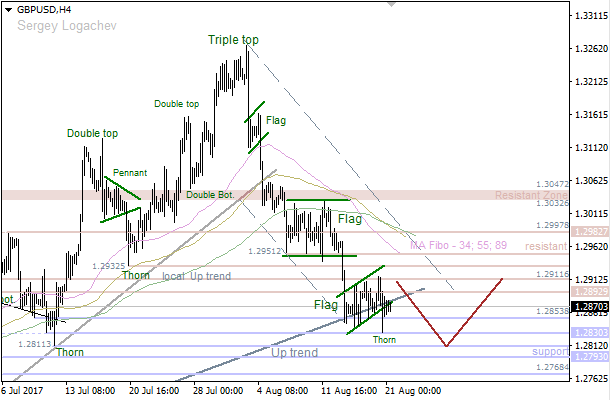
Task: Click the 1.32625 value on price scale
Action: click(589, 50)
